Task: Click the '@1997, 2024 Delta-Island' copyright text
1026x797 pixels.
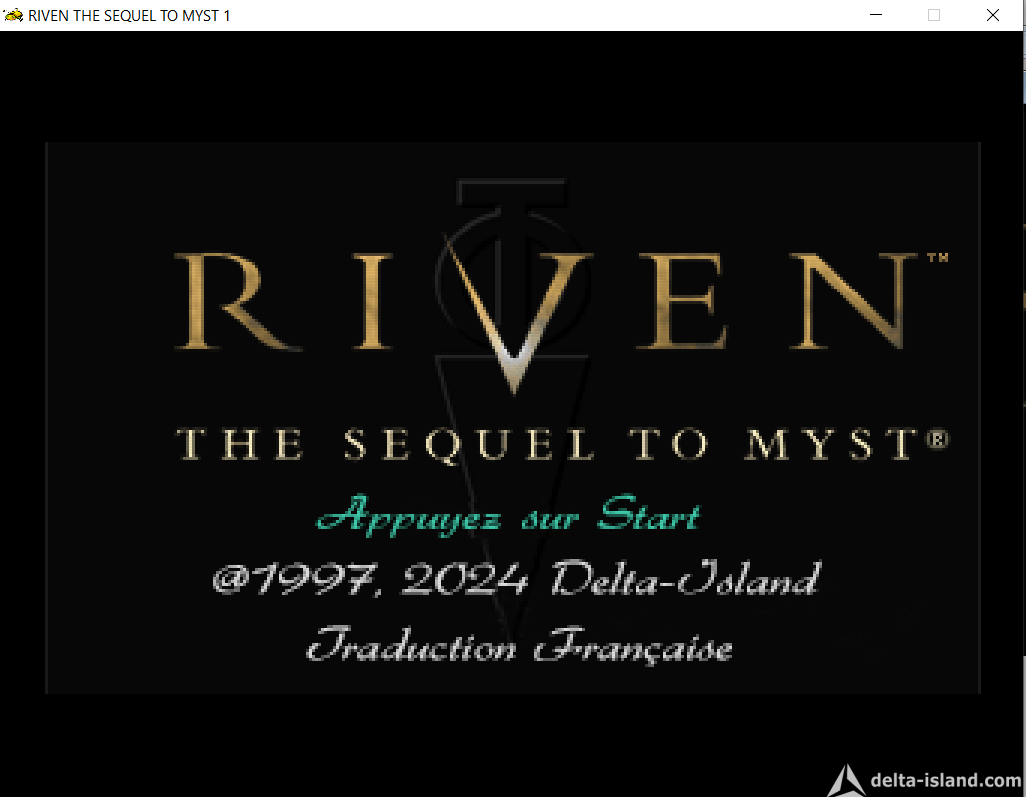Action: coord(517,578)
